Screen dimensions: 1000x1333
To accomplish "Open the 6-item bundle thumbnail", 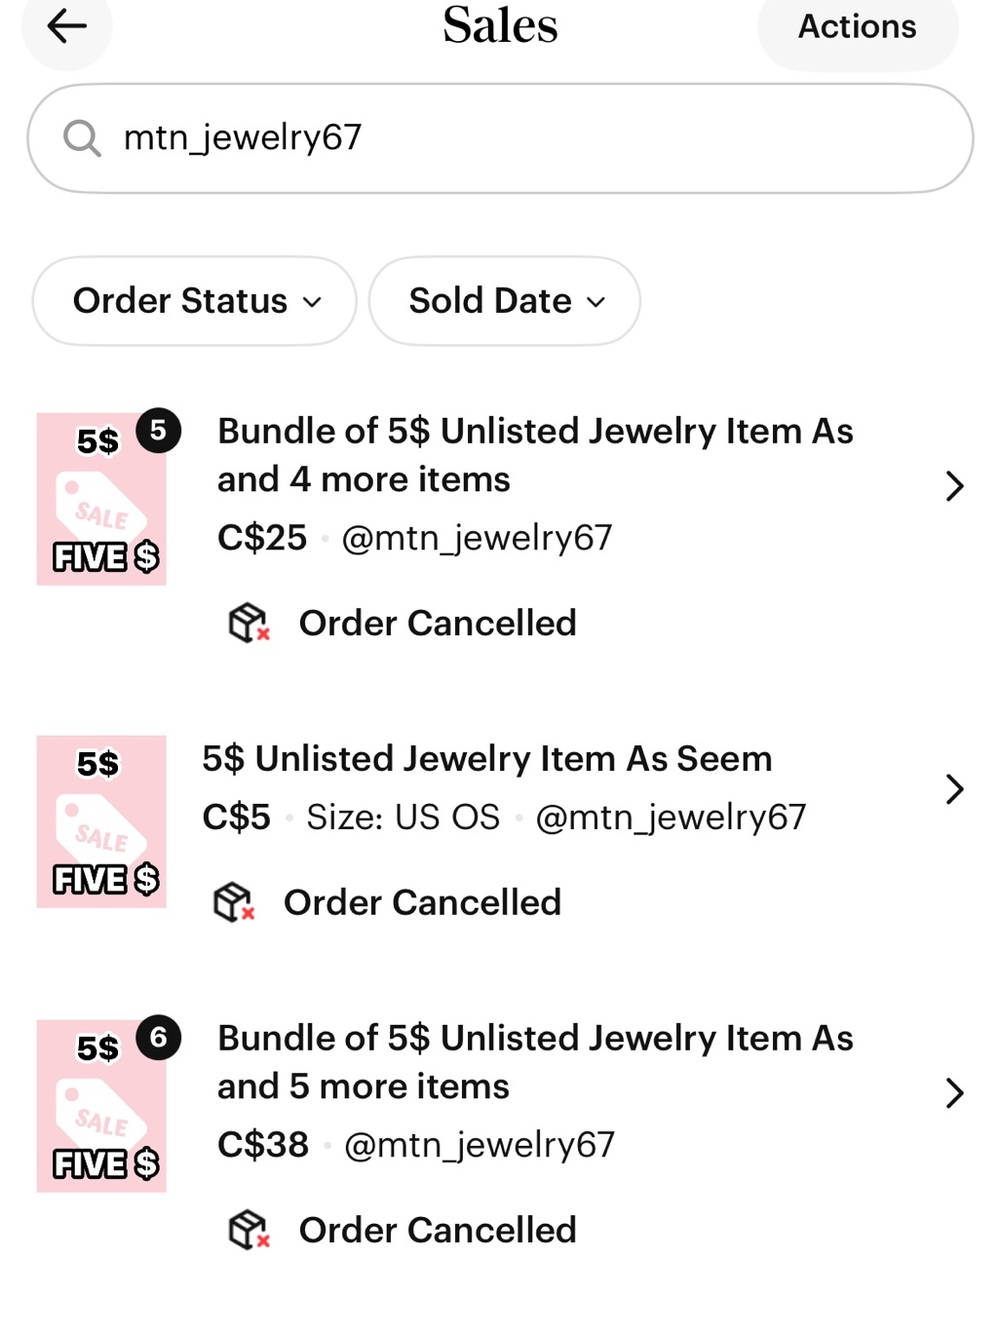I will [101, 1106].
